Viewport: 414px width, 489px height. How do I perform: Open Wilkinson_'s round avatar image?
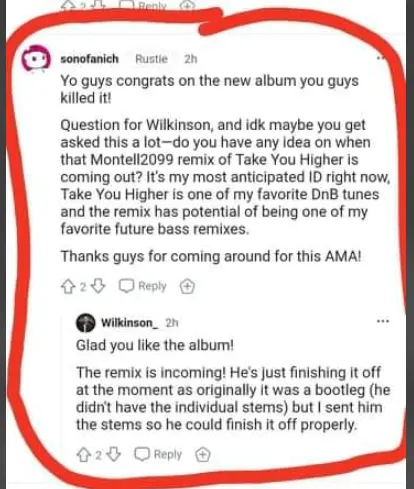tap(86, 323)
